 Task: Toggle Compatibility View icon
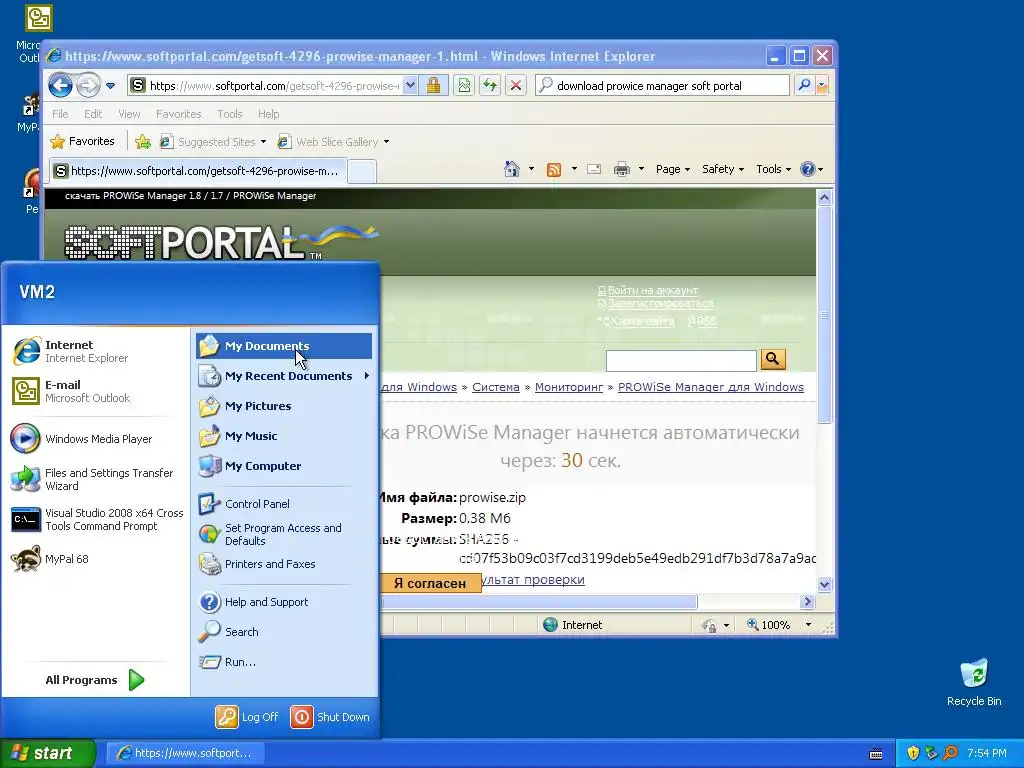click(464, 86)
